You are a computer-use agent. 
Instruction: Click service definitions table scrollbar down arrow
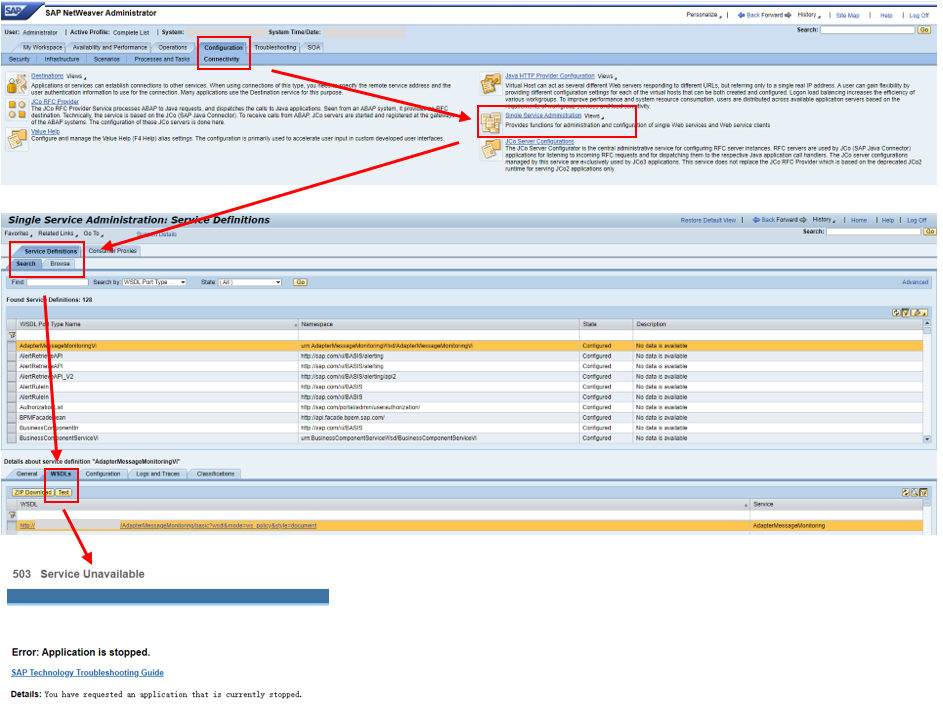click(927, 439)
